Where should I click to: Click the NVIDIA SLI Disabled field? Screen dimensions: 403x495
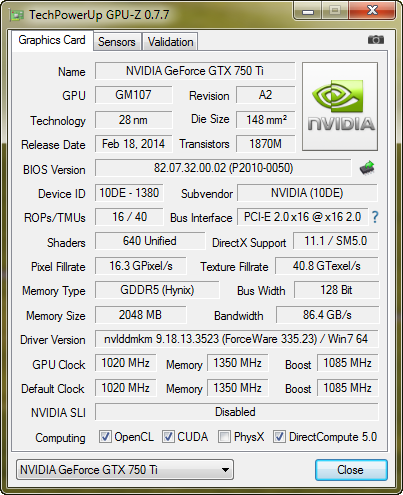236,412
